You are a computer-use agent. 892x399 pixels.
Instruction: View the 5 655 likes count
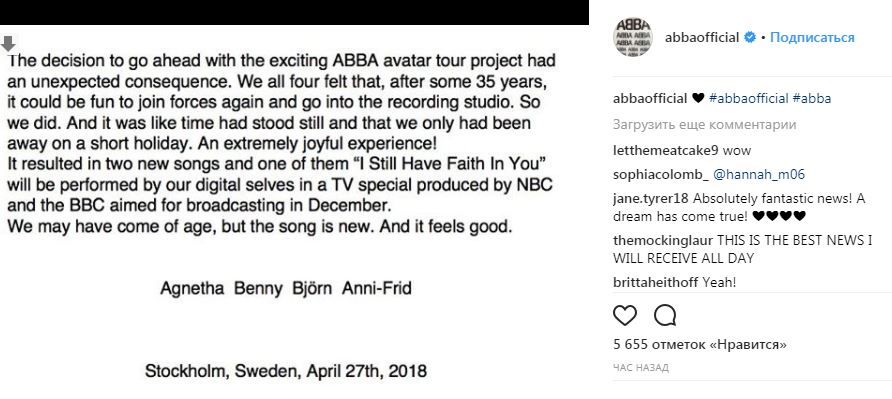pyautogui.click(x=700, y=344)
